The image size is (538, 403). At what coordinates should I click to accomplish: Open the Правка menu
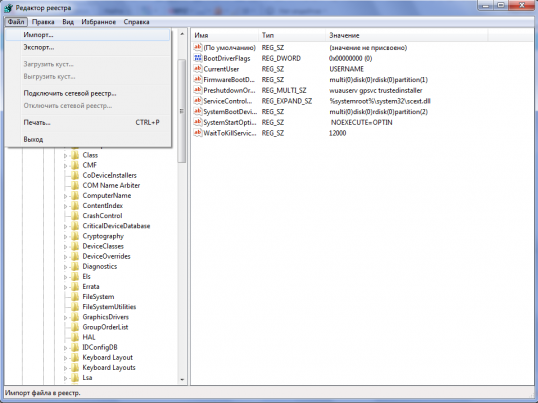pos(43,22)
